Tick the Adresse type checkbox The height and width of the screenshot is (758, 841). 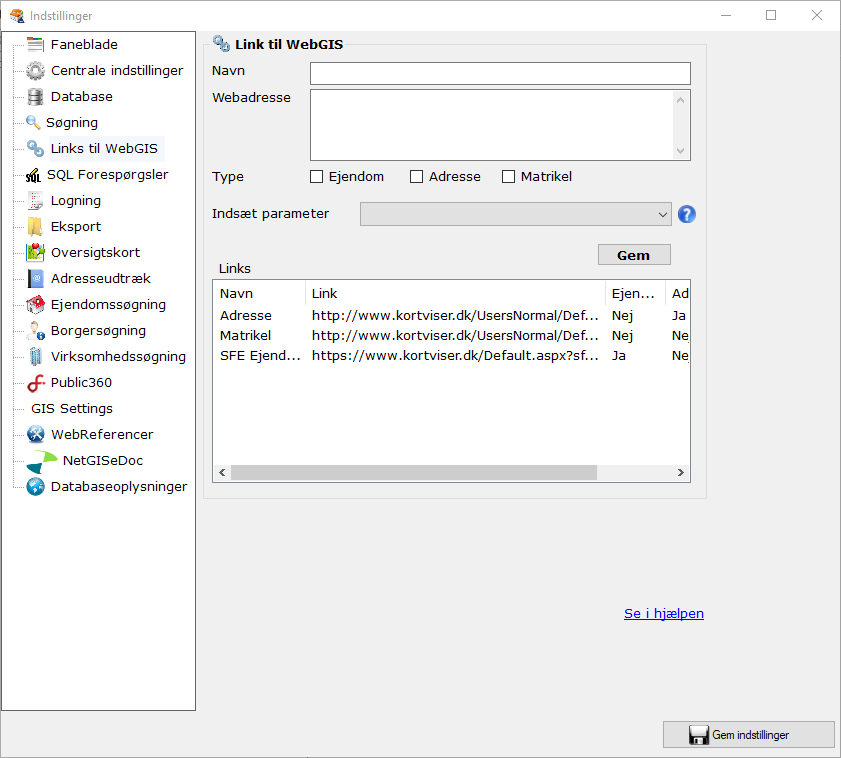pos(417,177)
